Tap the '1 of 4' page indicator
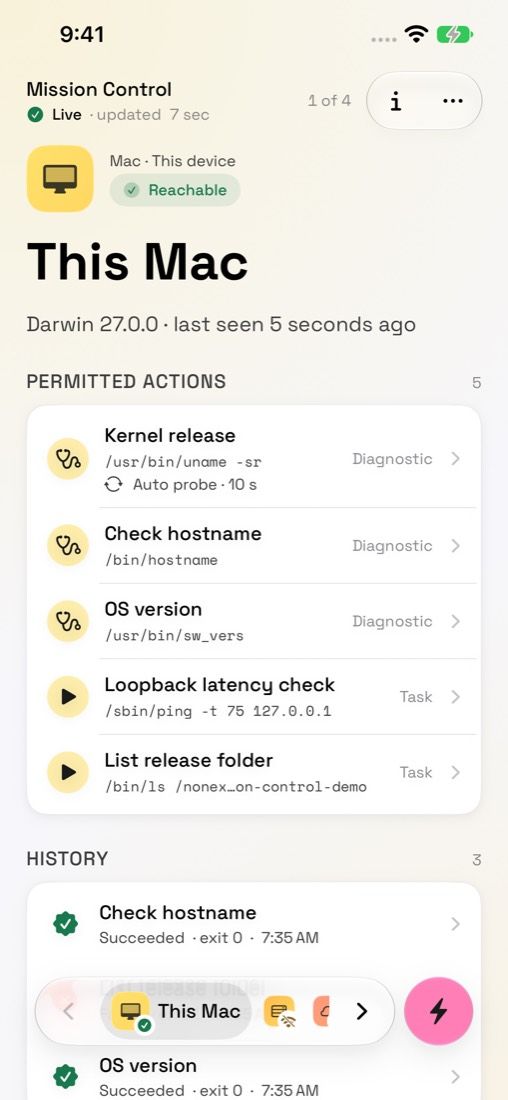Image resolution: width=508 pixels, height=1100 pixels. [x=329, y=100]
